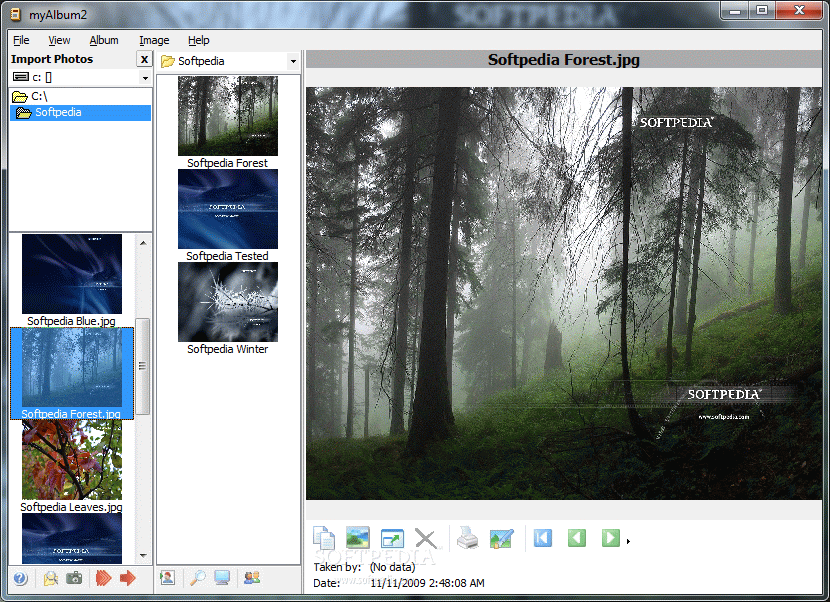Go to previous image with green left arrow
The height and width of the screenshot is (602, 830).
coord(577,538)
